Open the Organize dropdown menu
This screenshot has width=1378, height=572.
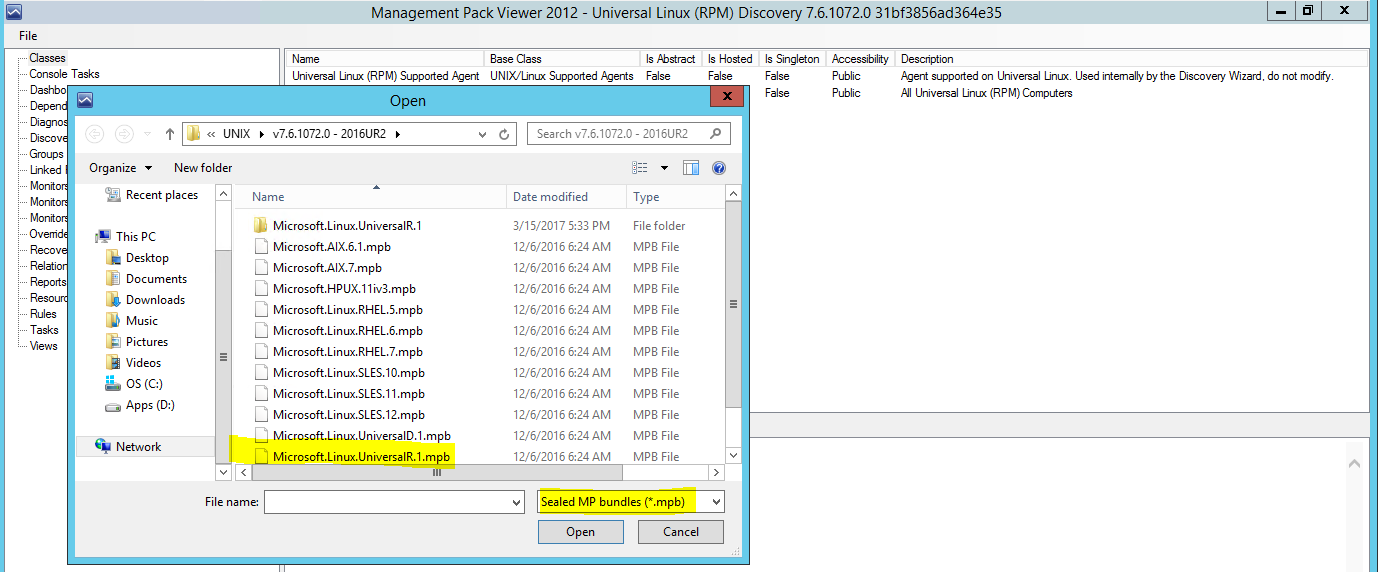[x=121, y=168]
